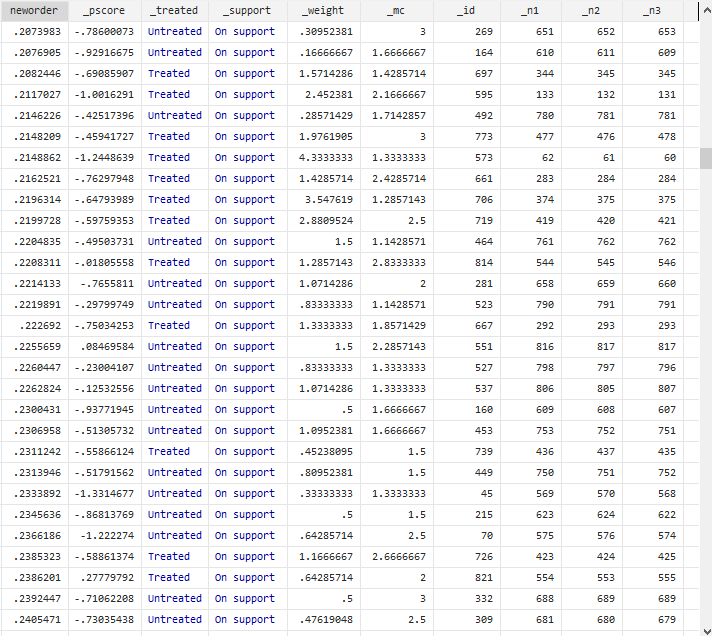Select pscore cell .27779792
Viewport: 712px width, 636px height.
[105, 577]
